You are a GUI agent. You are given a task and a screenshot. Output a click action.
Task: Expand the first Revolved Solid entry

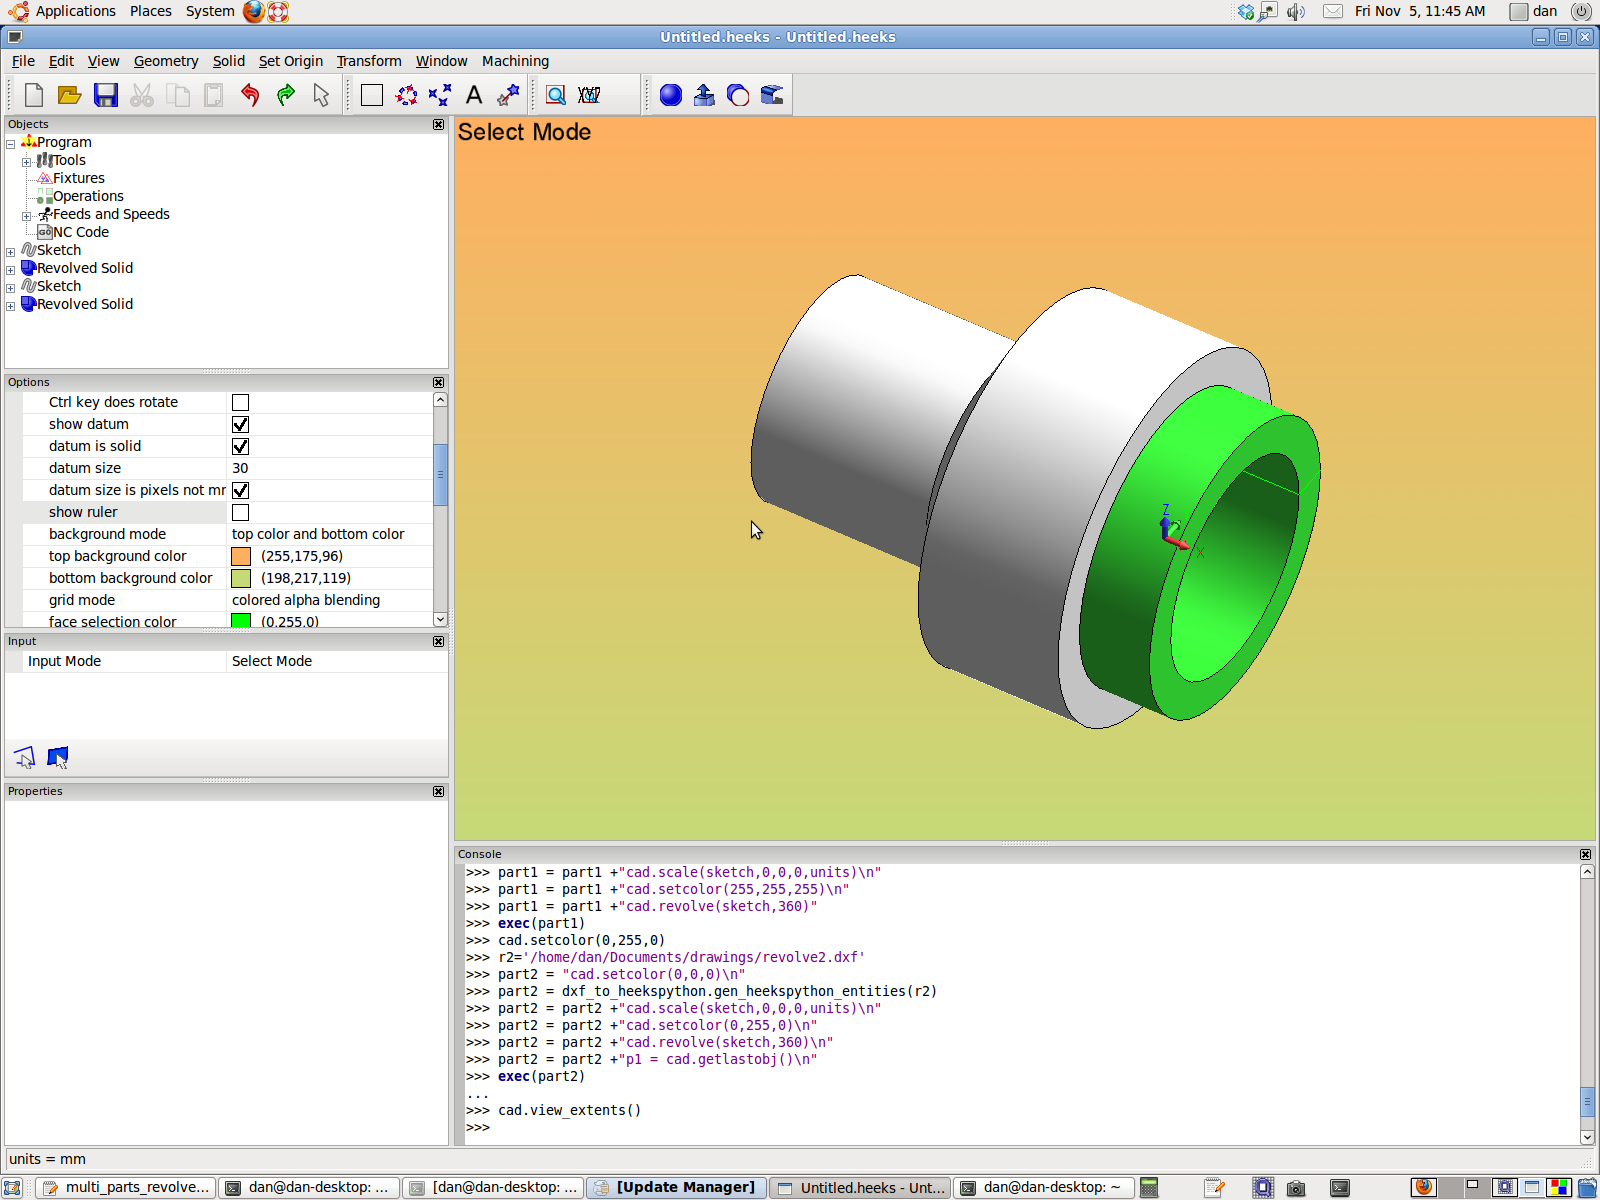(10, 270)
